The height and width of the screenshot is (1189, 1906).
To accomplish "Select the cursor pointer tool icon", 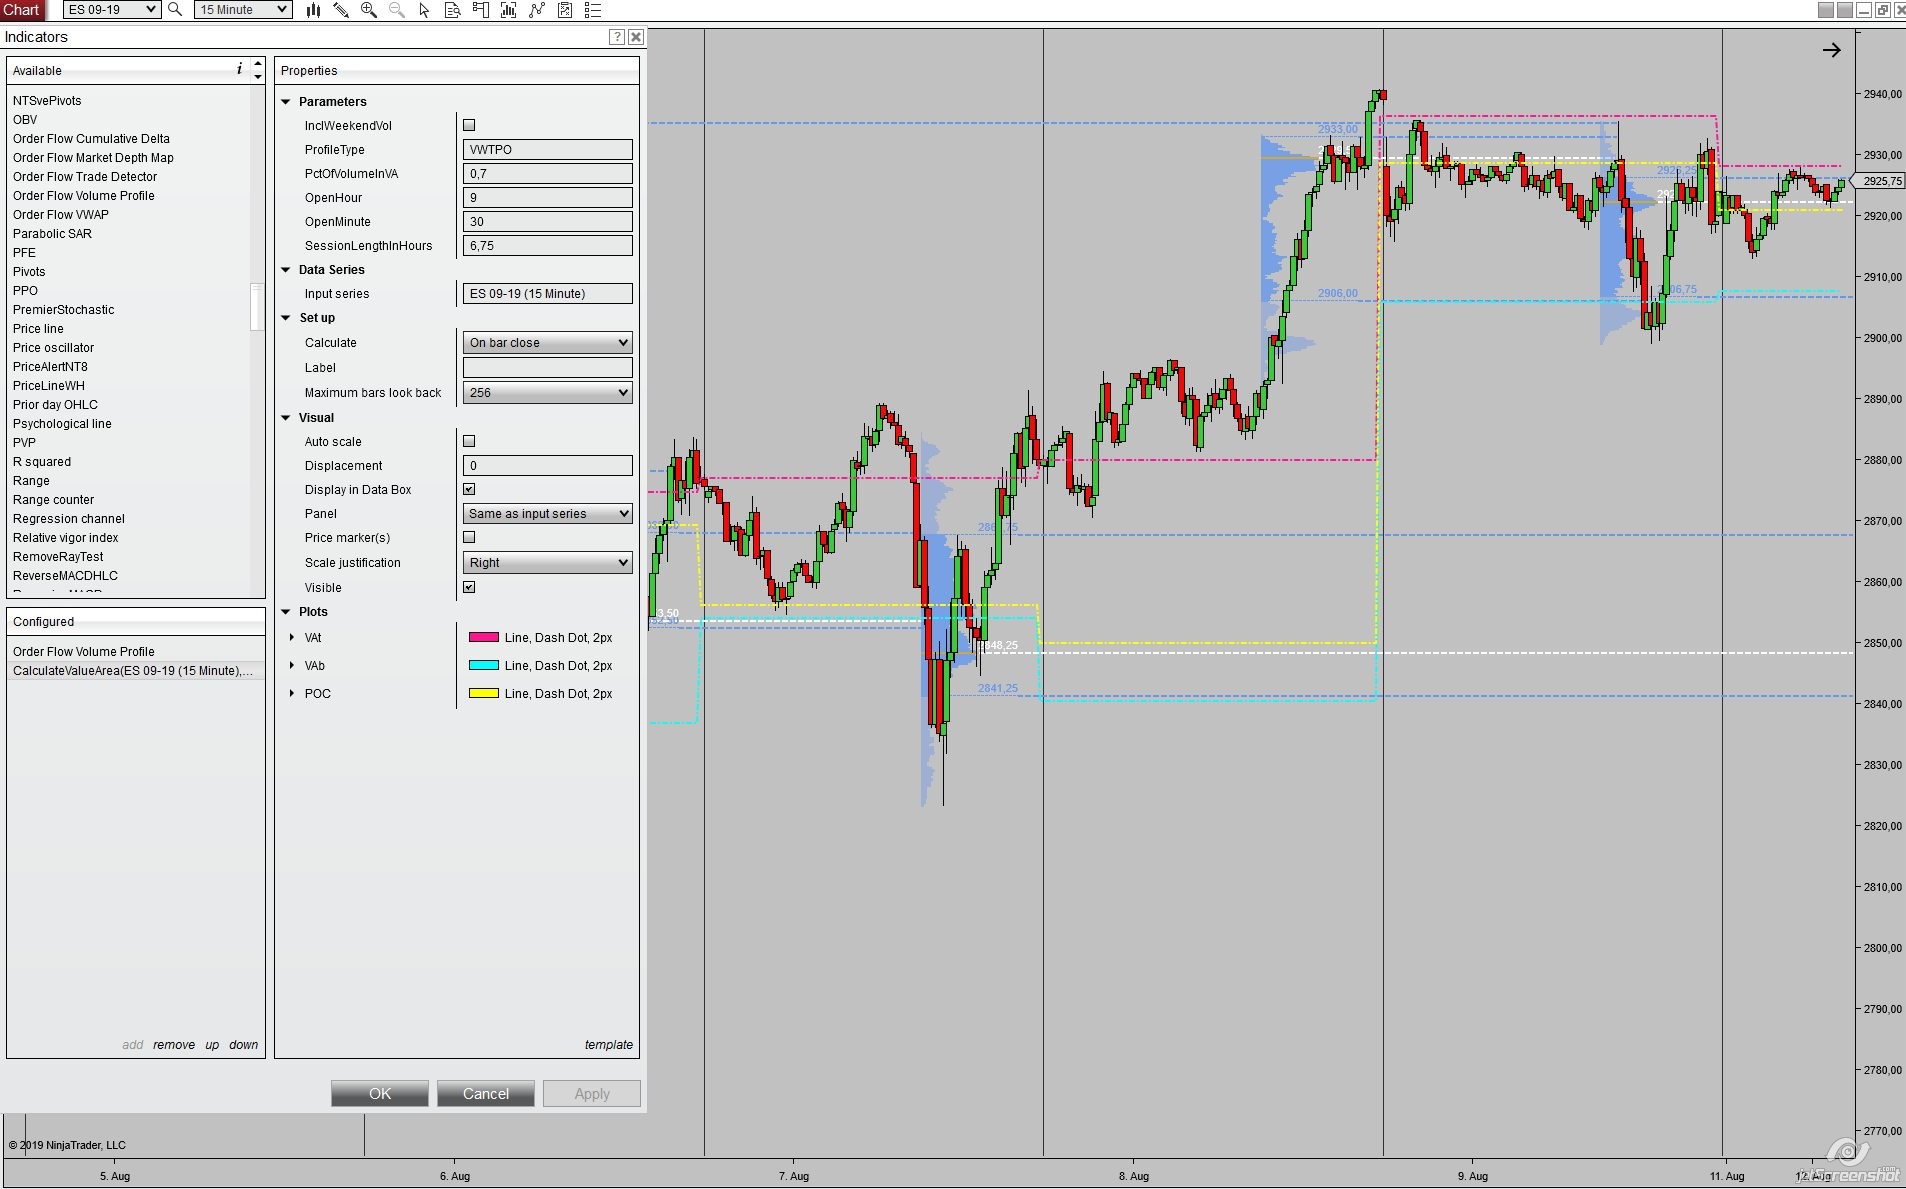I will tap(424, 9).
